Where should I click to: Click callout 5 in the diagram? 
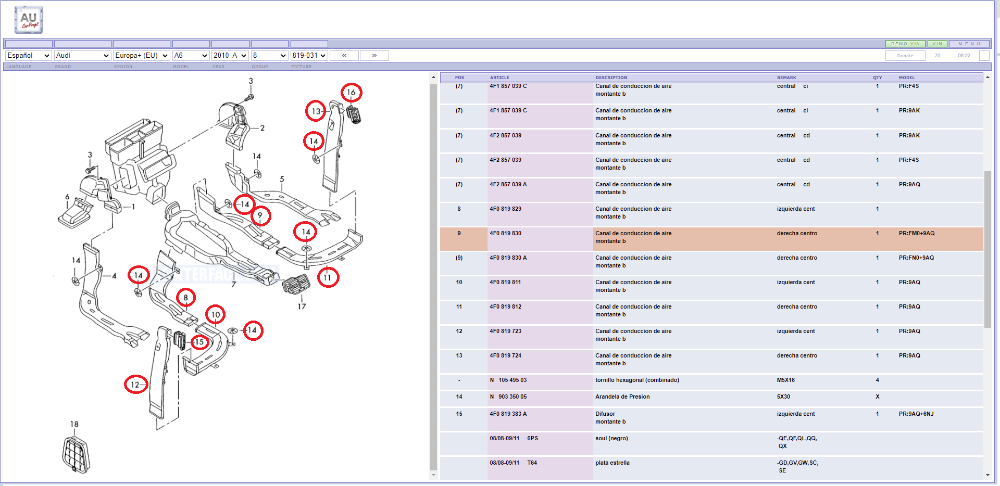282,179
